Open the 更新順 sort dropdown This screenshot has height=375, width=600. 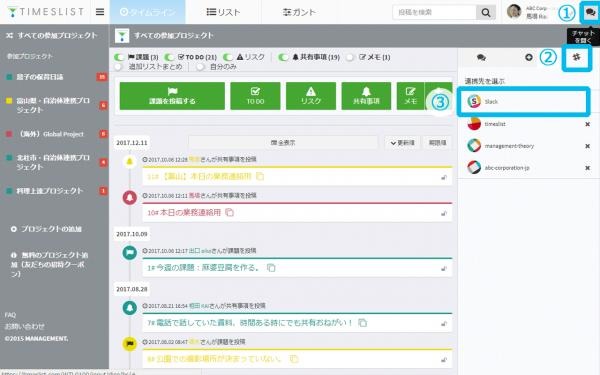coord(402,143)
